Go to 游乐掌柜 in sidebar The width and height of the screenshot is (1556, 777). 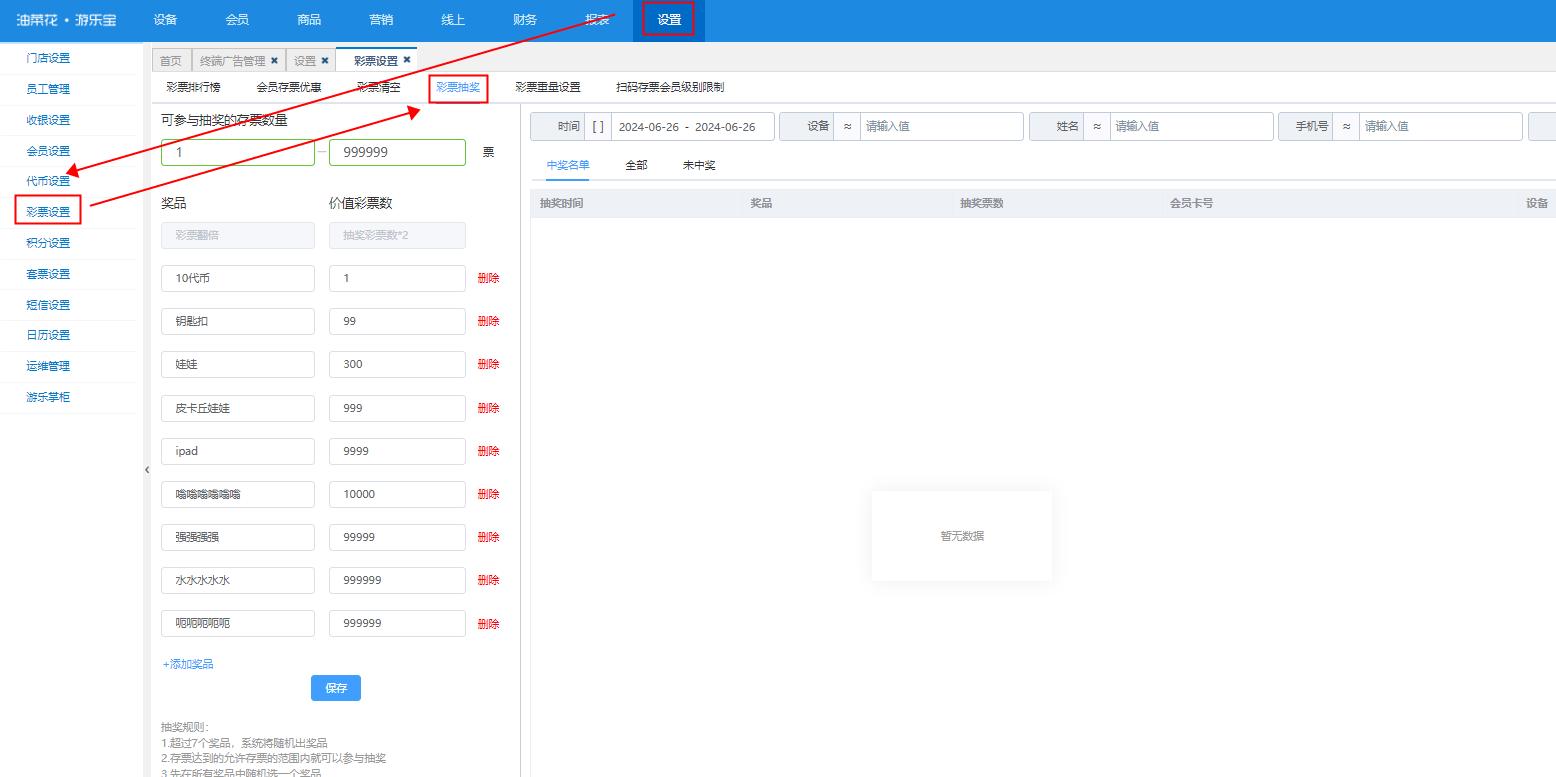click(48, 397)
